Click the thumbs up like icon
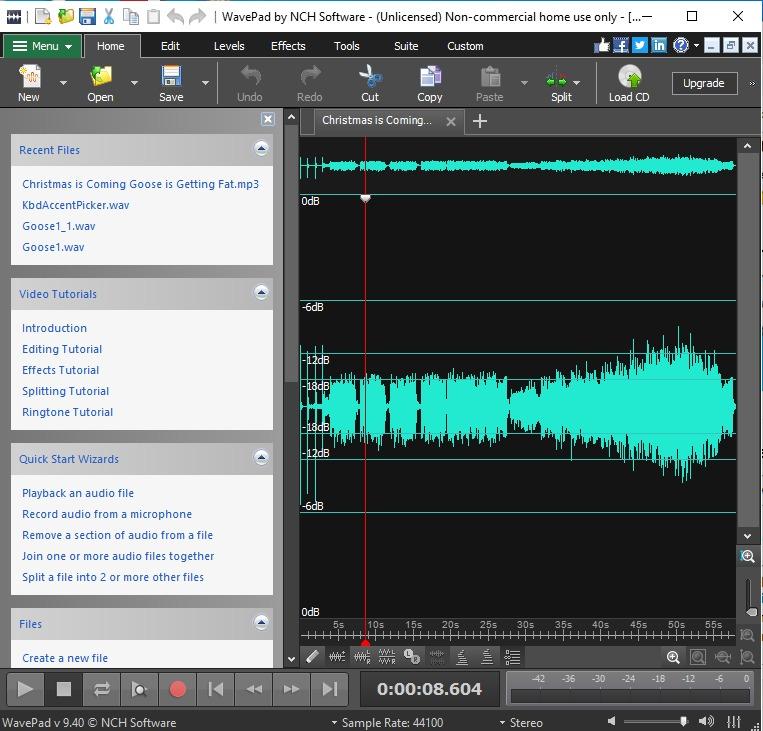Viewport: 763px width, 731px height. coord(602,46)
